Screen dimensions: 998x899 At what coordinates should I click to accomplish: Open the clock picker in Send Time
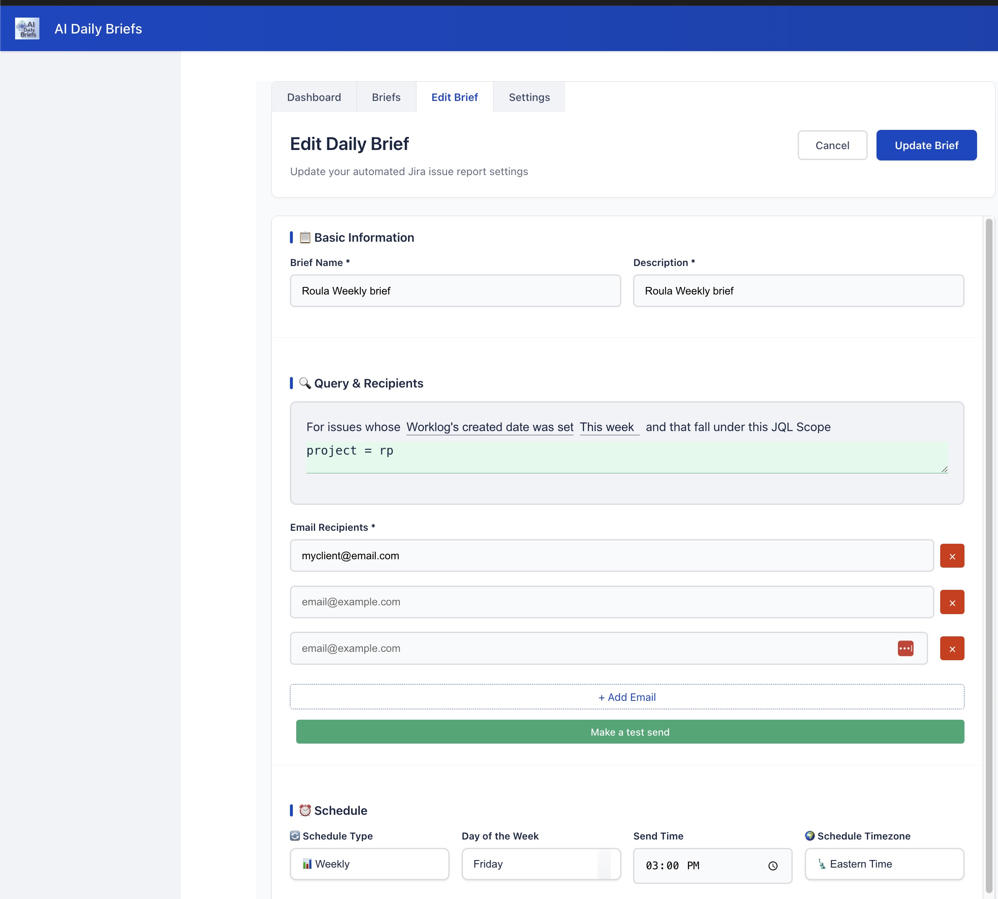(x=772, y=866)
